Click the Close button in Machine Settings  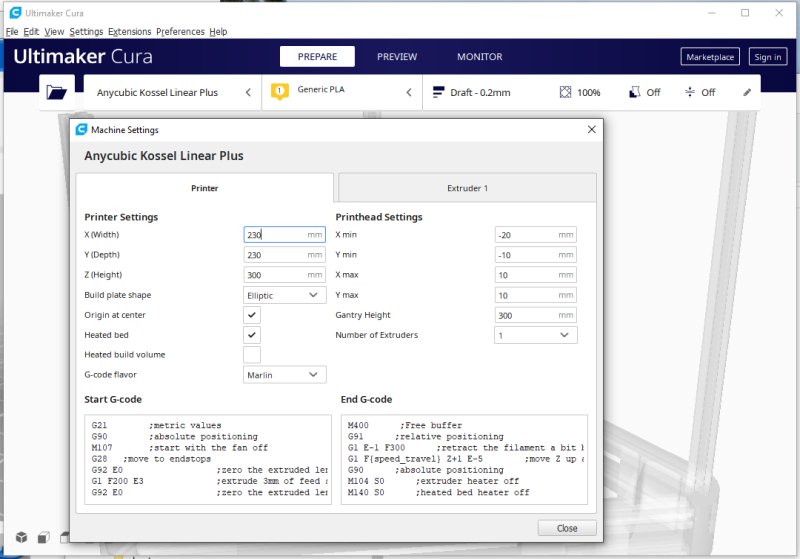(567, 528)
